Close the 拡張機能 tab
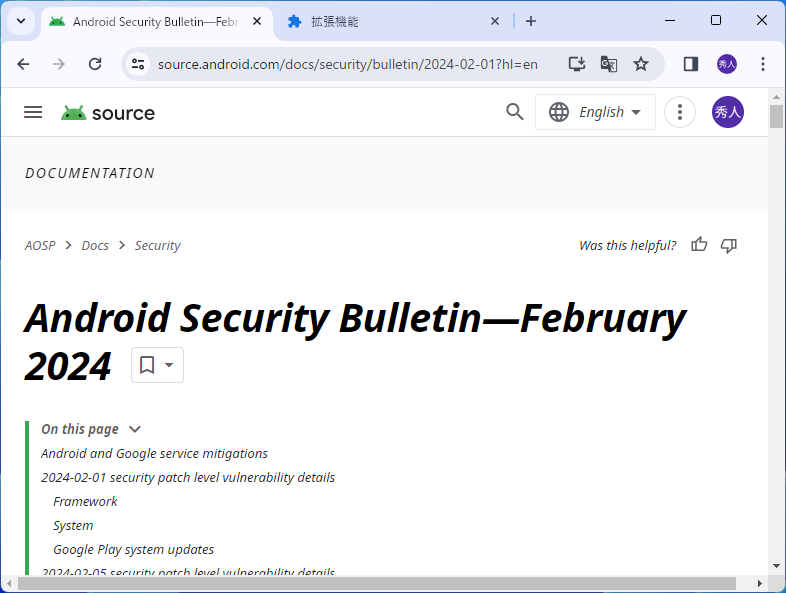 pos(495,22)
